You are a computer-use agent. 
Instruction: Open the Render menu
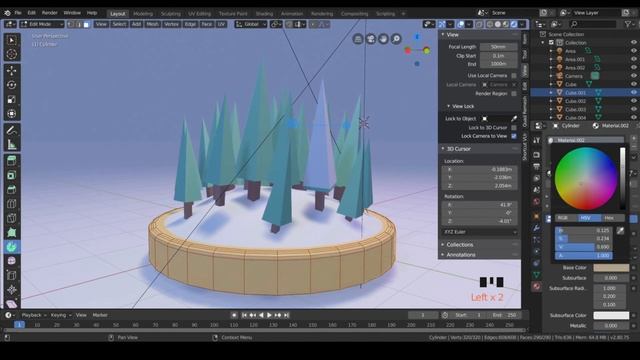50,13
